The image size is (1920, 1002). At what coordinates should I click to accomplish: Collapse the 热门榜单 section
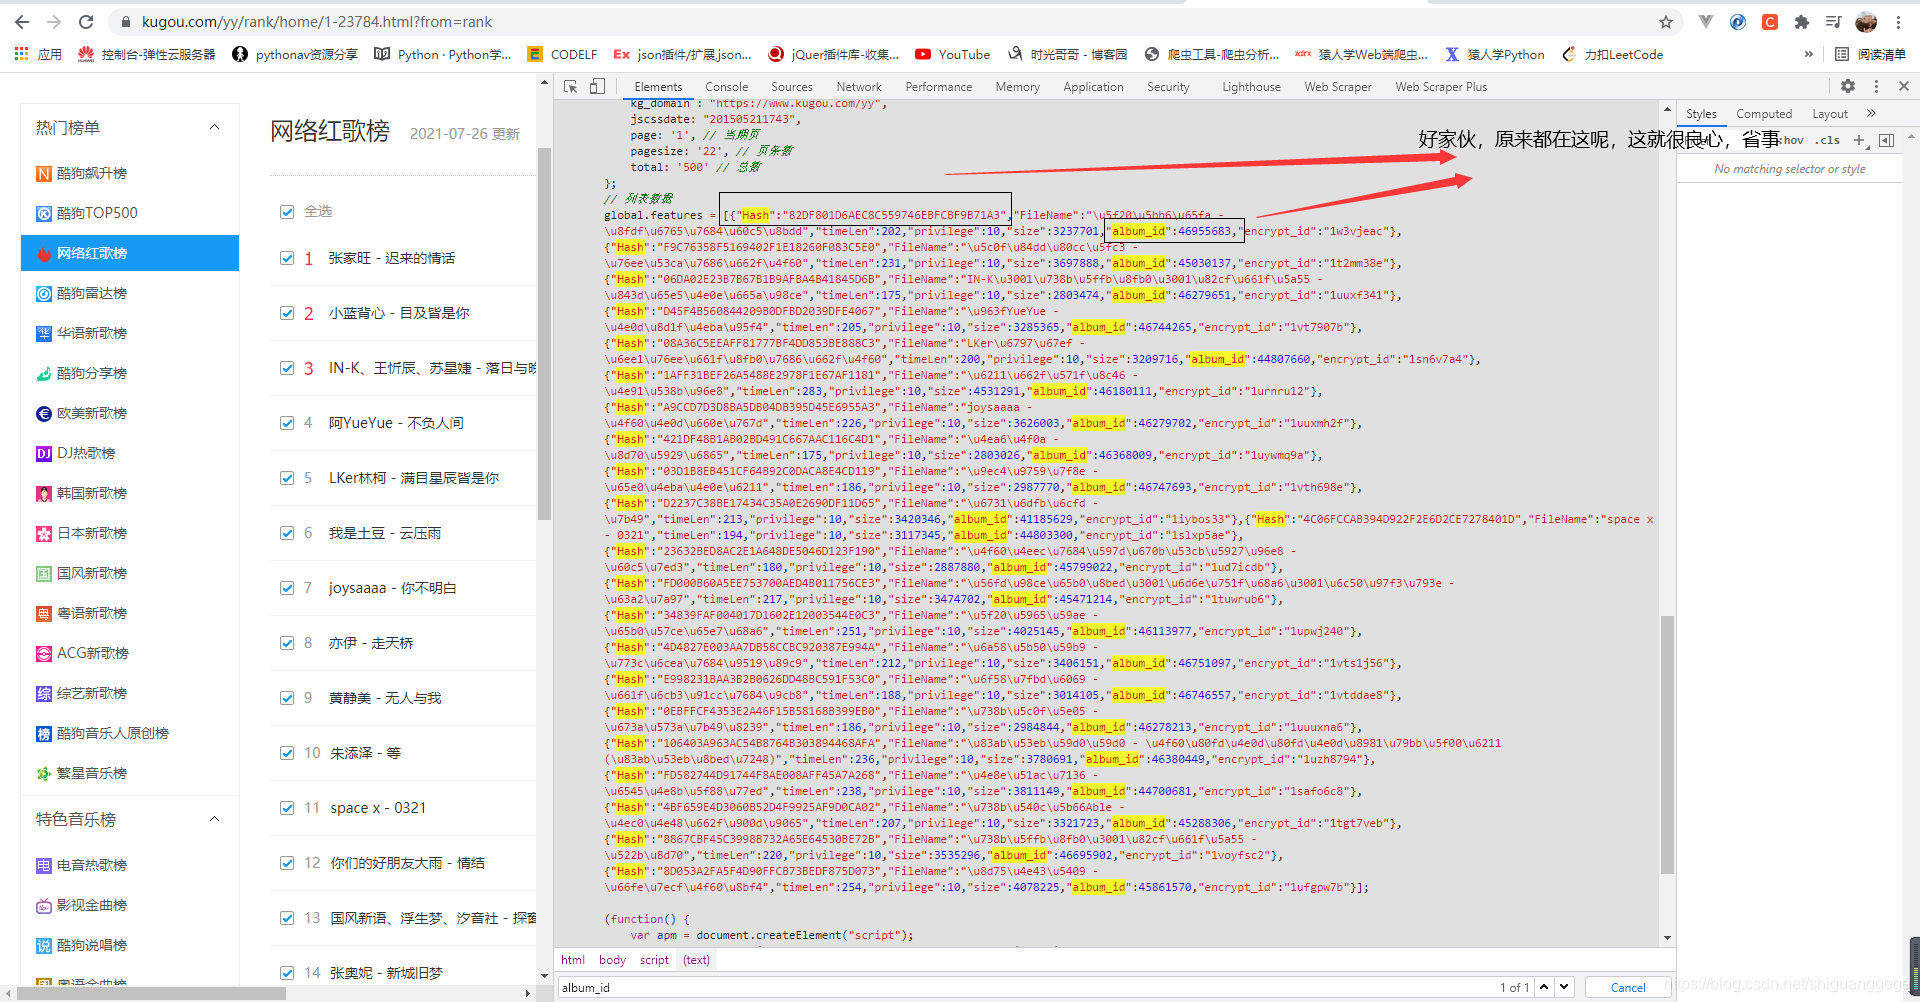[214, 127]
